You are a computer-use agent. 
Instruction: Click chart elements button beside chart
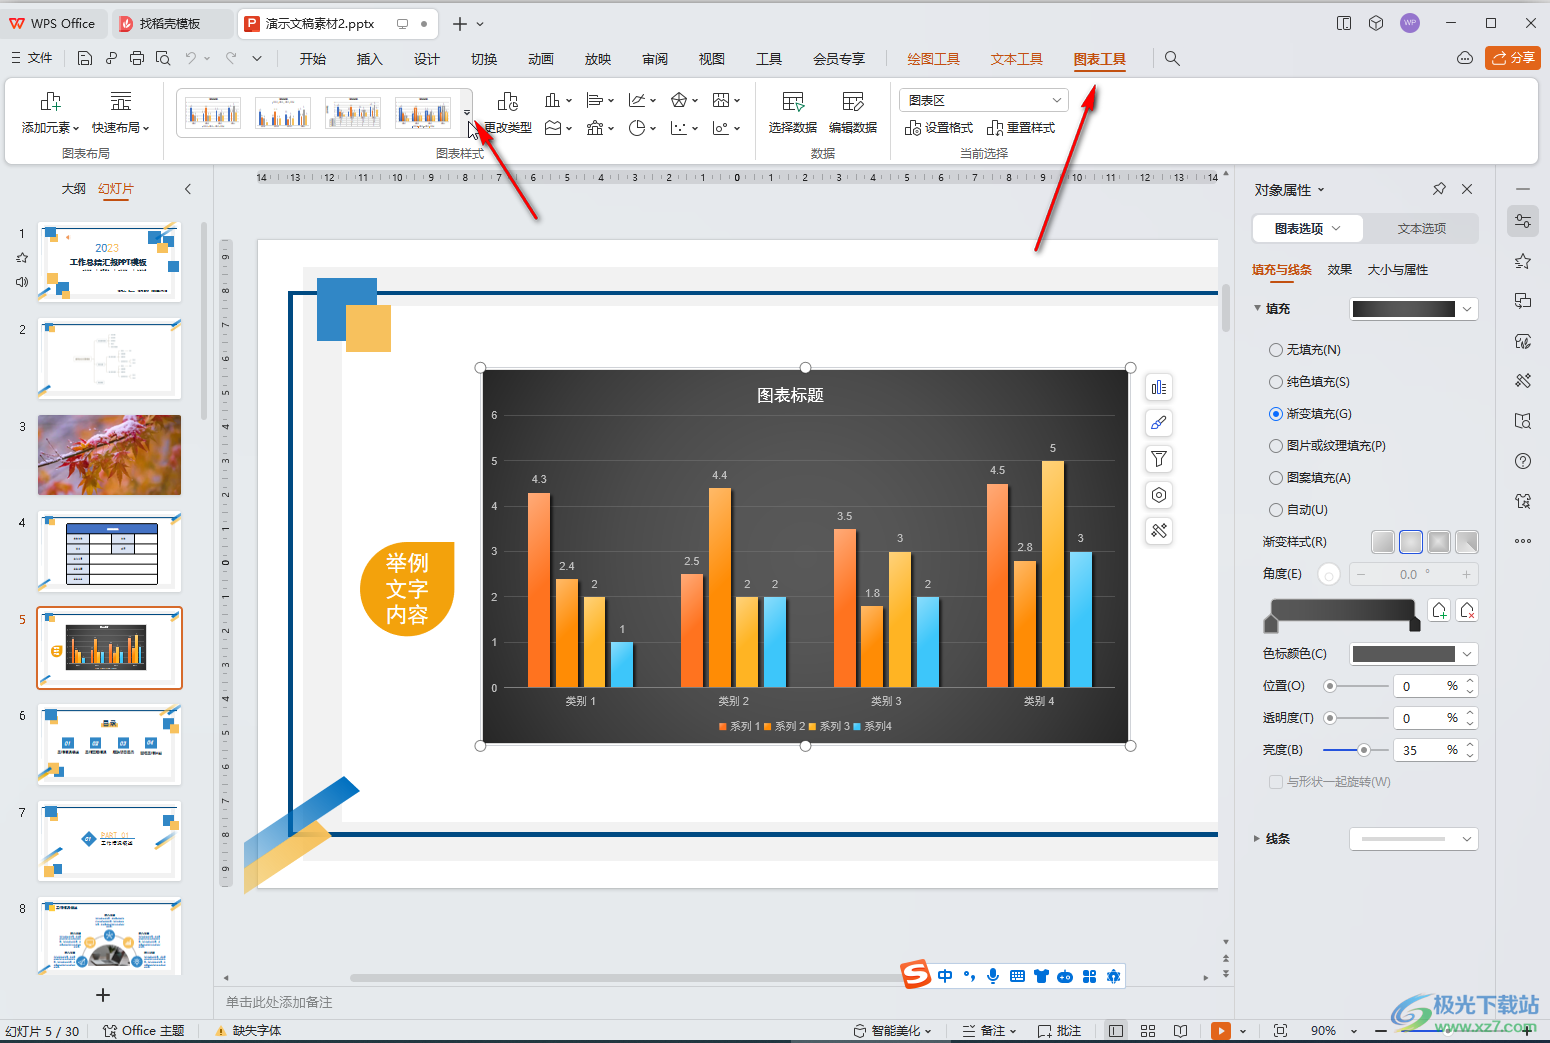pyautogui.click(x=1158, y=387)
